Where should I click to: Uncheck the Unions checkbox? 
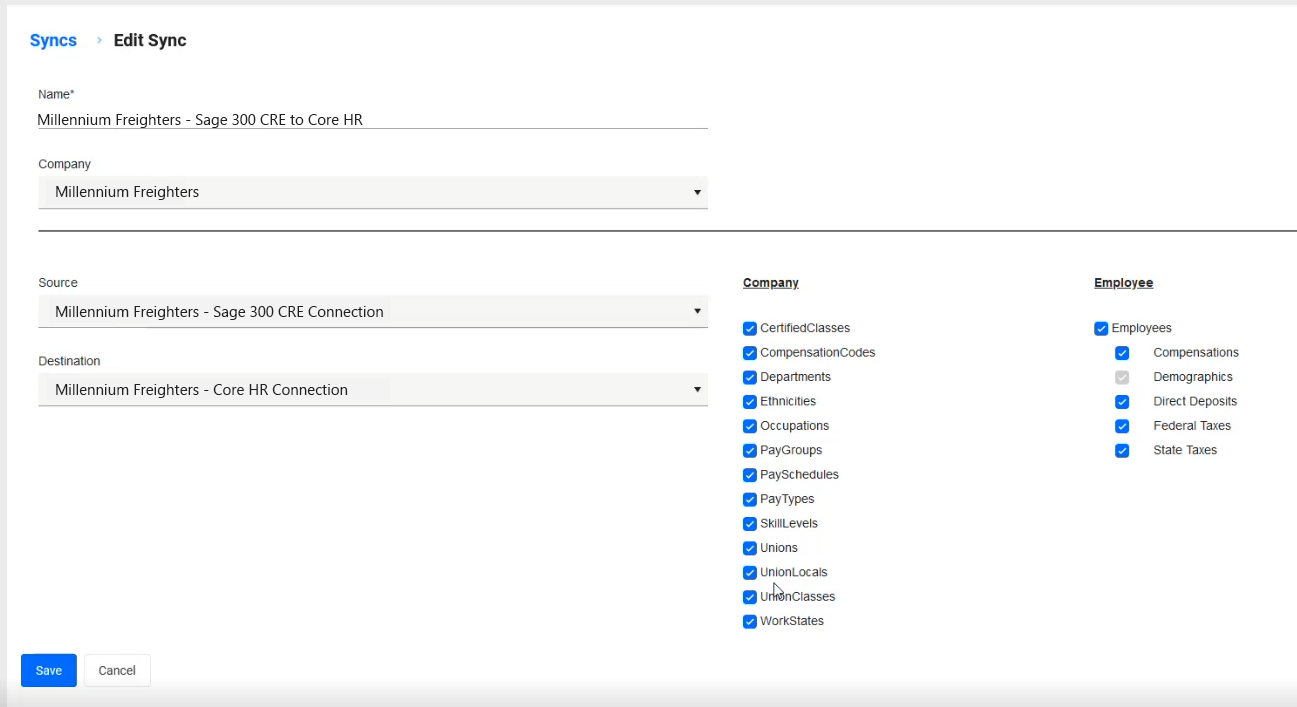pyautogui.click(x=750, y=548)
